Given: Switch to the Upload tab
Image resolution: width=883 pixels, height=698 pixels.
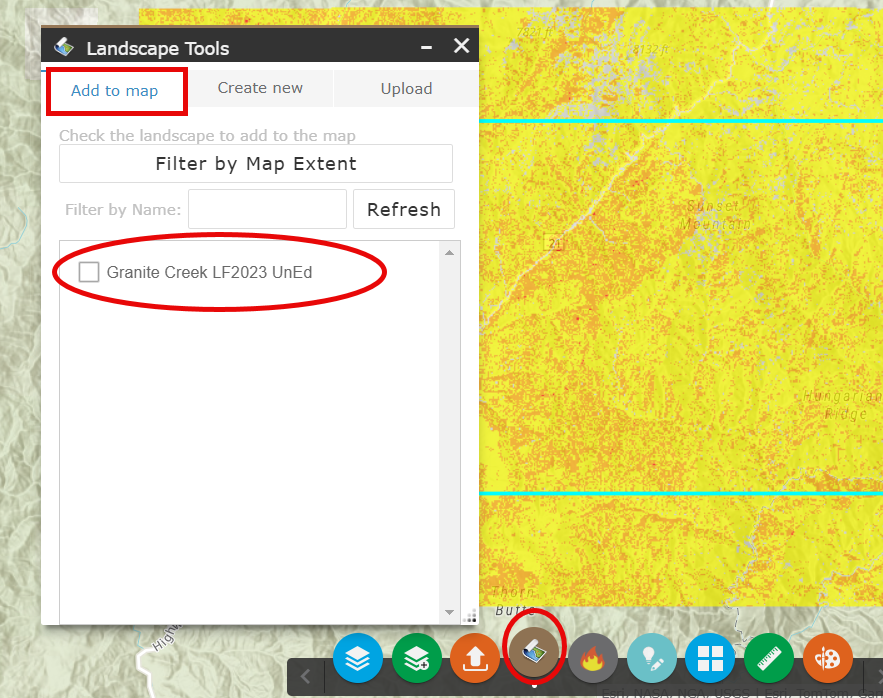Looking at the screenshot, I should tap(406, 88).
